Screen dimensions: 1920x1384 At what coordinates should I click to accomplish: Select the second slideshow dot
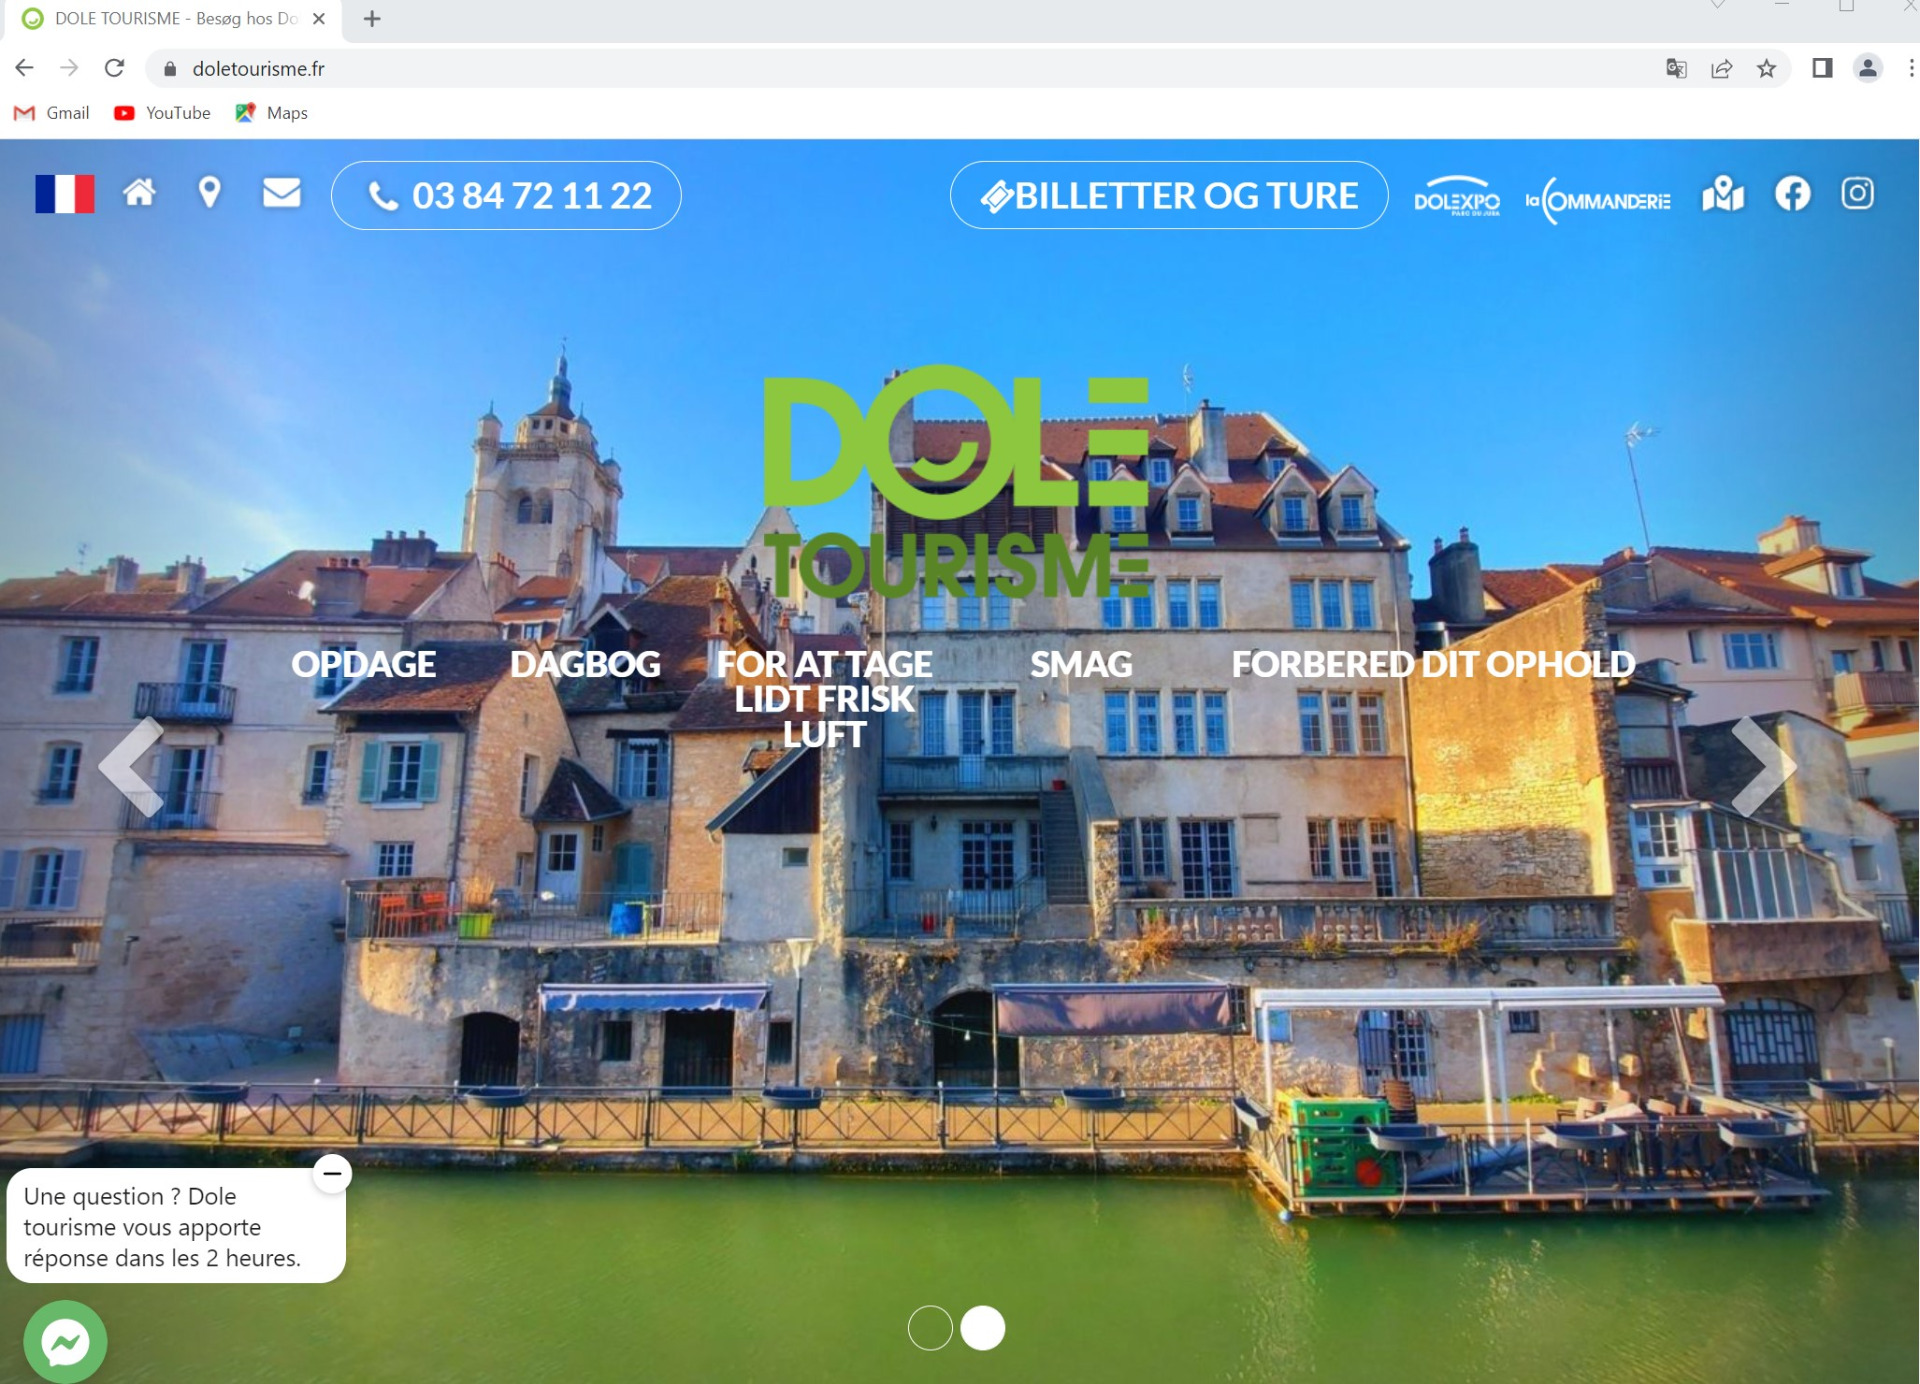point(983,1328)
